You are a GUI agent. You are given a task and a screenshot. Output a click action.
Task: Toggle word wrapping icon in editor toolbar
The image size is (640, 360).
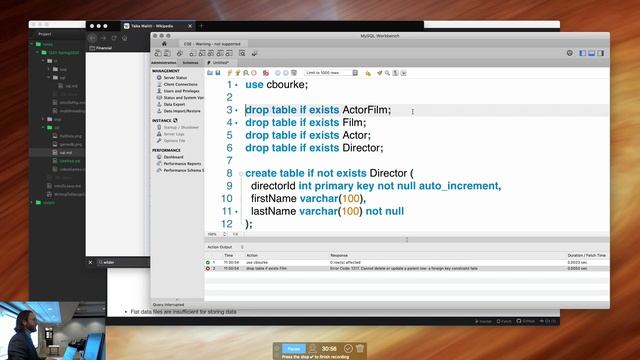(x=404, y=73)
